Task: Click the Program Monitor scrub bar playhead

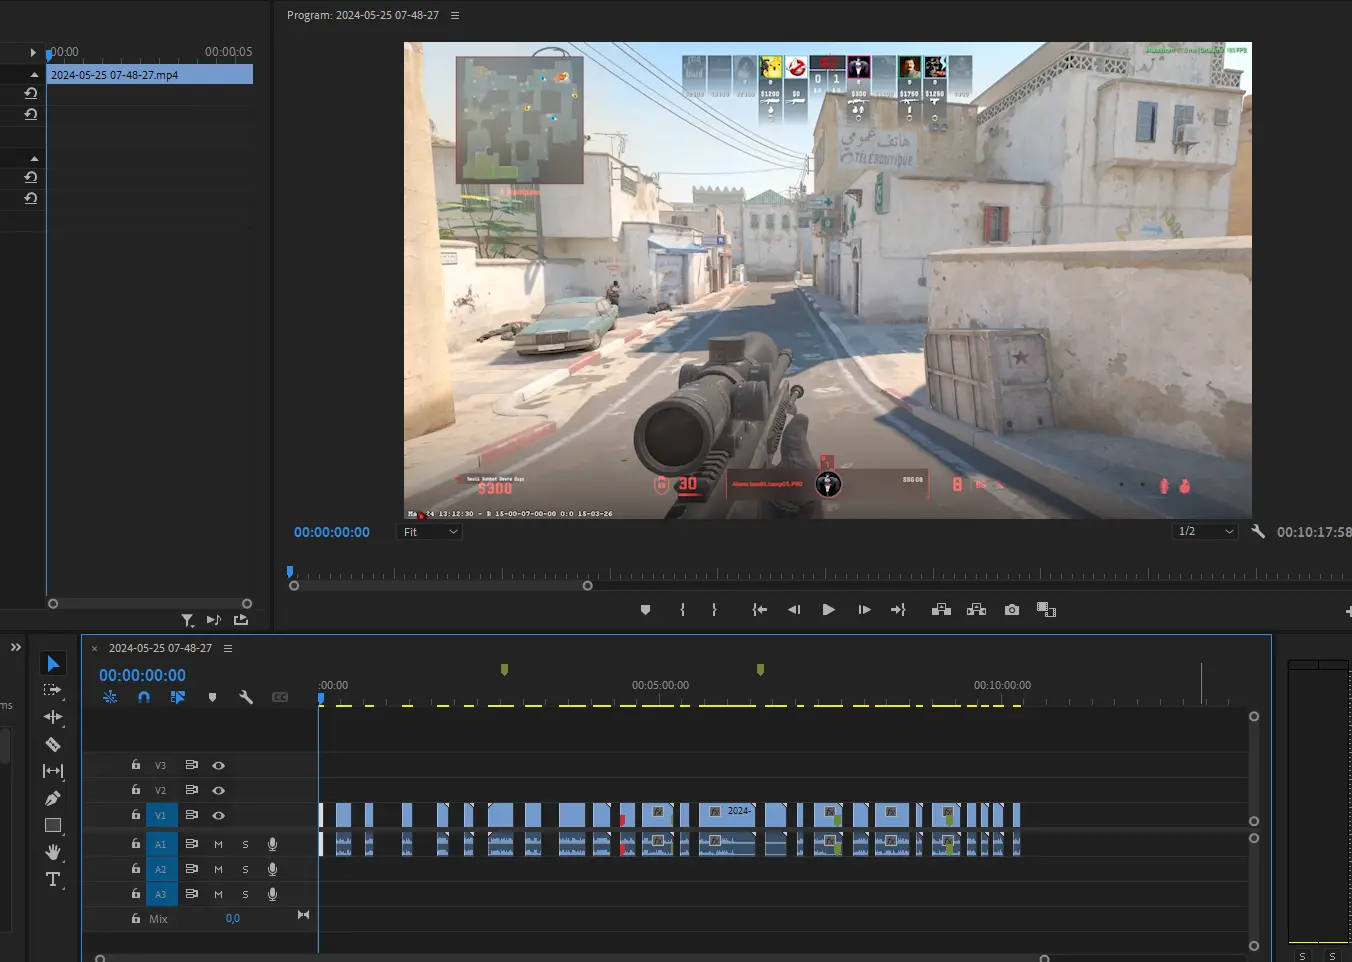Action: [x=290, y=572]
